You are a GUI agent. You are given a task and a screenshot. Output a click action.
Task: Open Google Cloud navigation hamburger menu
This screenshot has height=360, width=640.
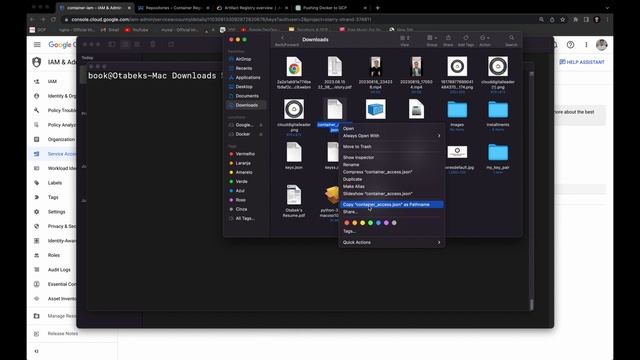(x=37, y=44)
